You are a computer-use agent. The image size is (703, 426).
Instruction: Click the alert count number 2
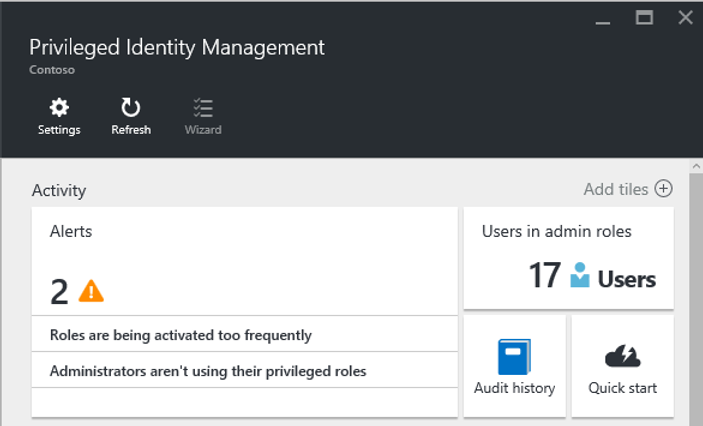59,292
